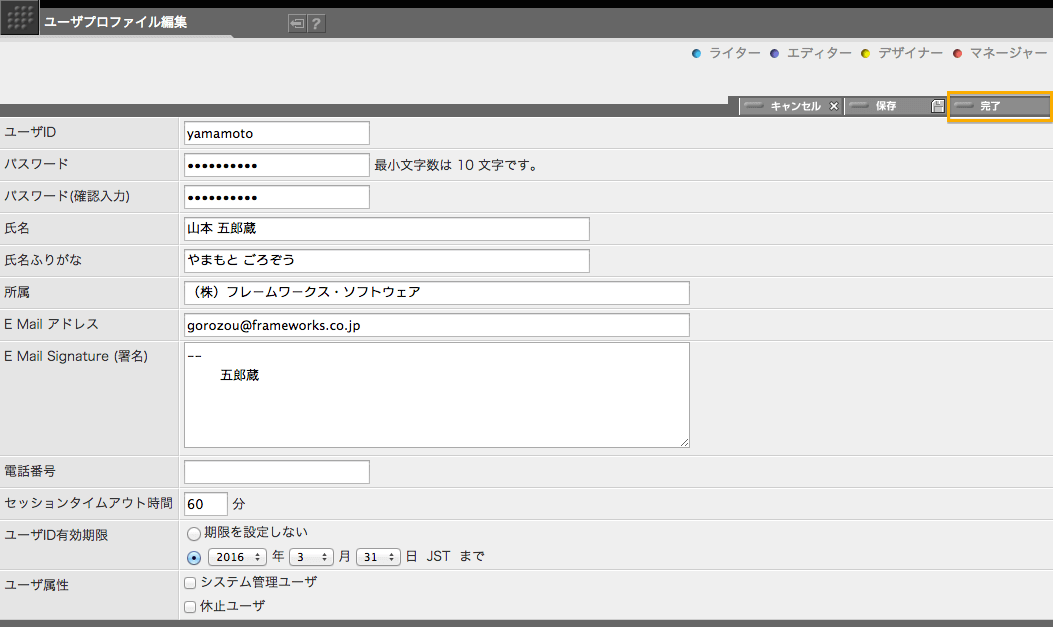
Task: Click the X icon on キャンセル button
Action: click(833, 106)
